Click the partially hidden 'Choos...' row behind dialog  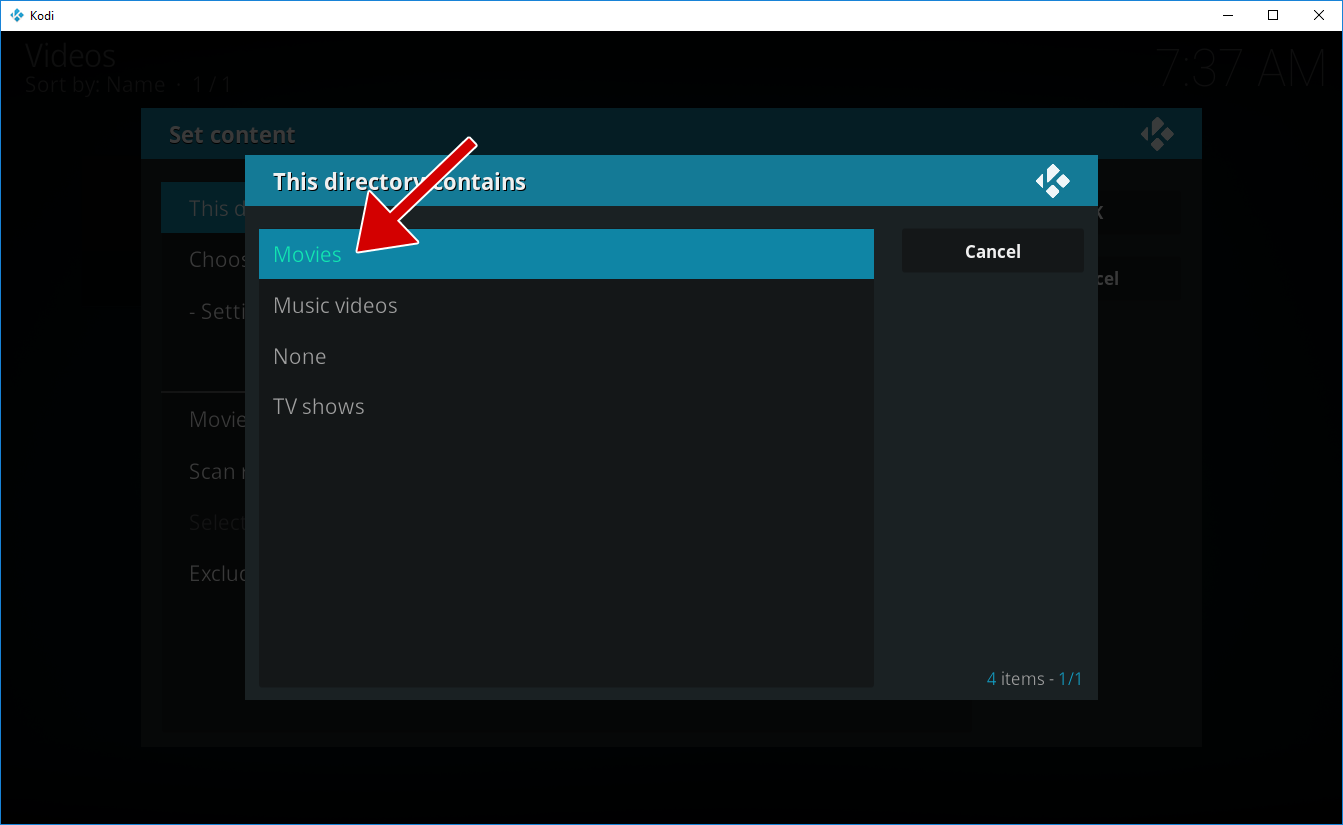click(x=203, y=260)
